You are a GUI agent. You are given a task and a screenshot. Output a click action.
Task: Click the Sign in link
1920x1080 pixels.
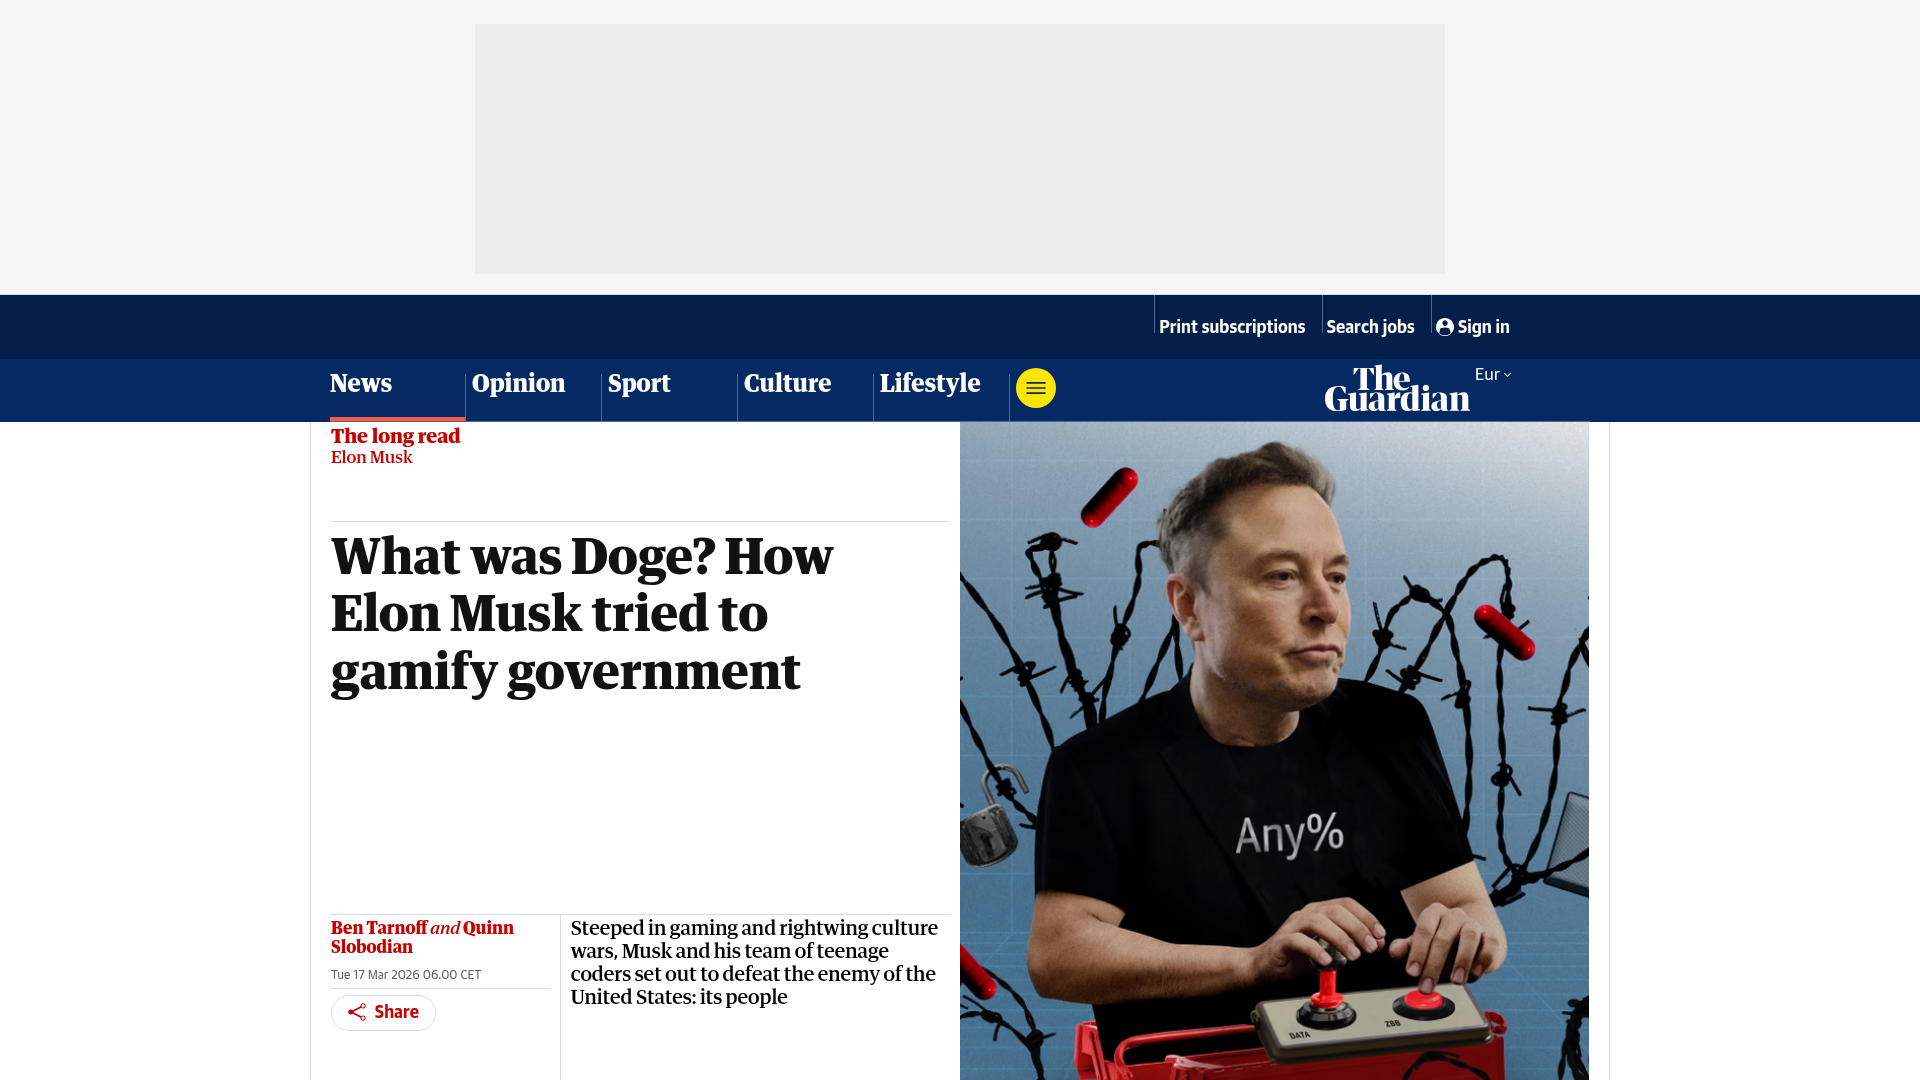[1473, 327]
